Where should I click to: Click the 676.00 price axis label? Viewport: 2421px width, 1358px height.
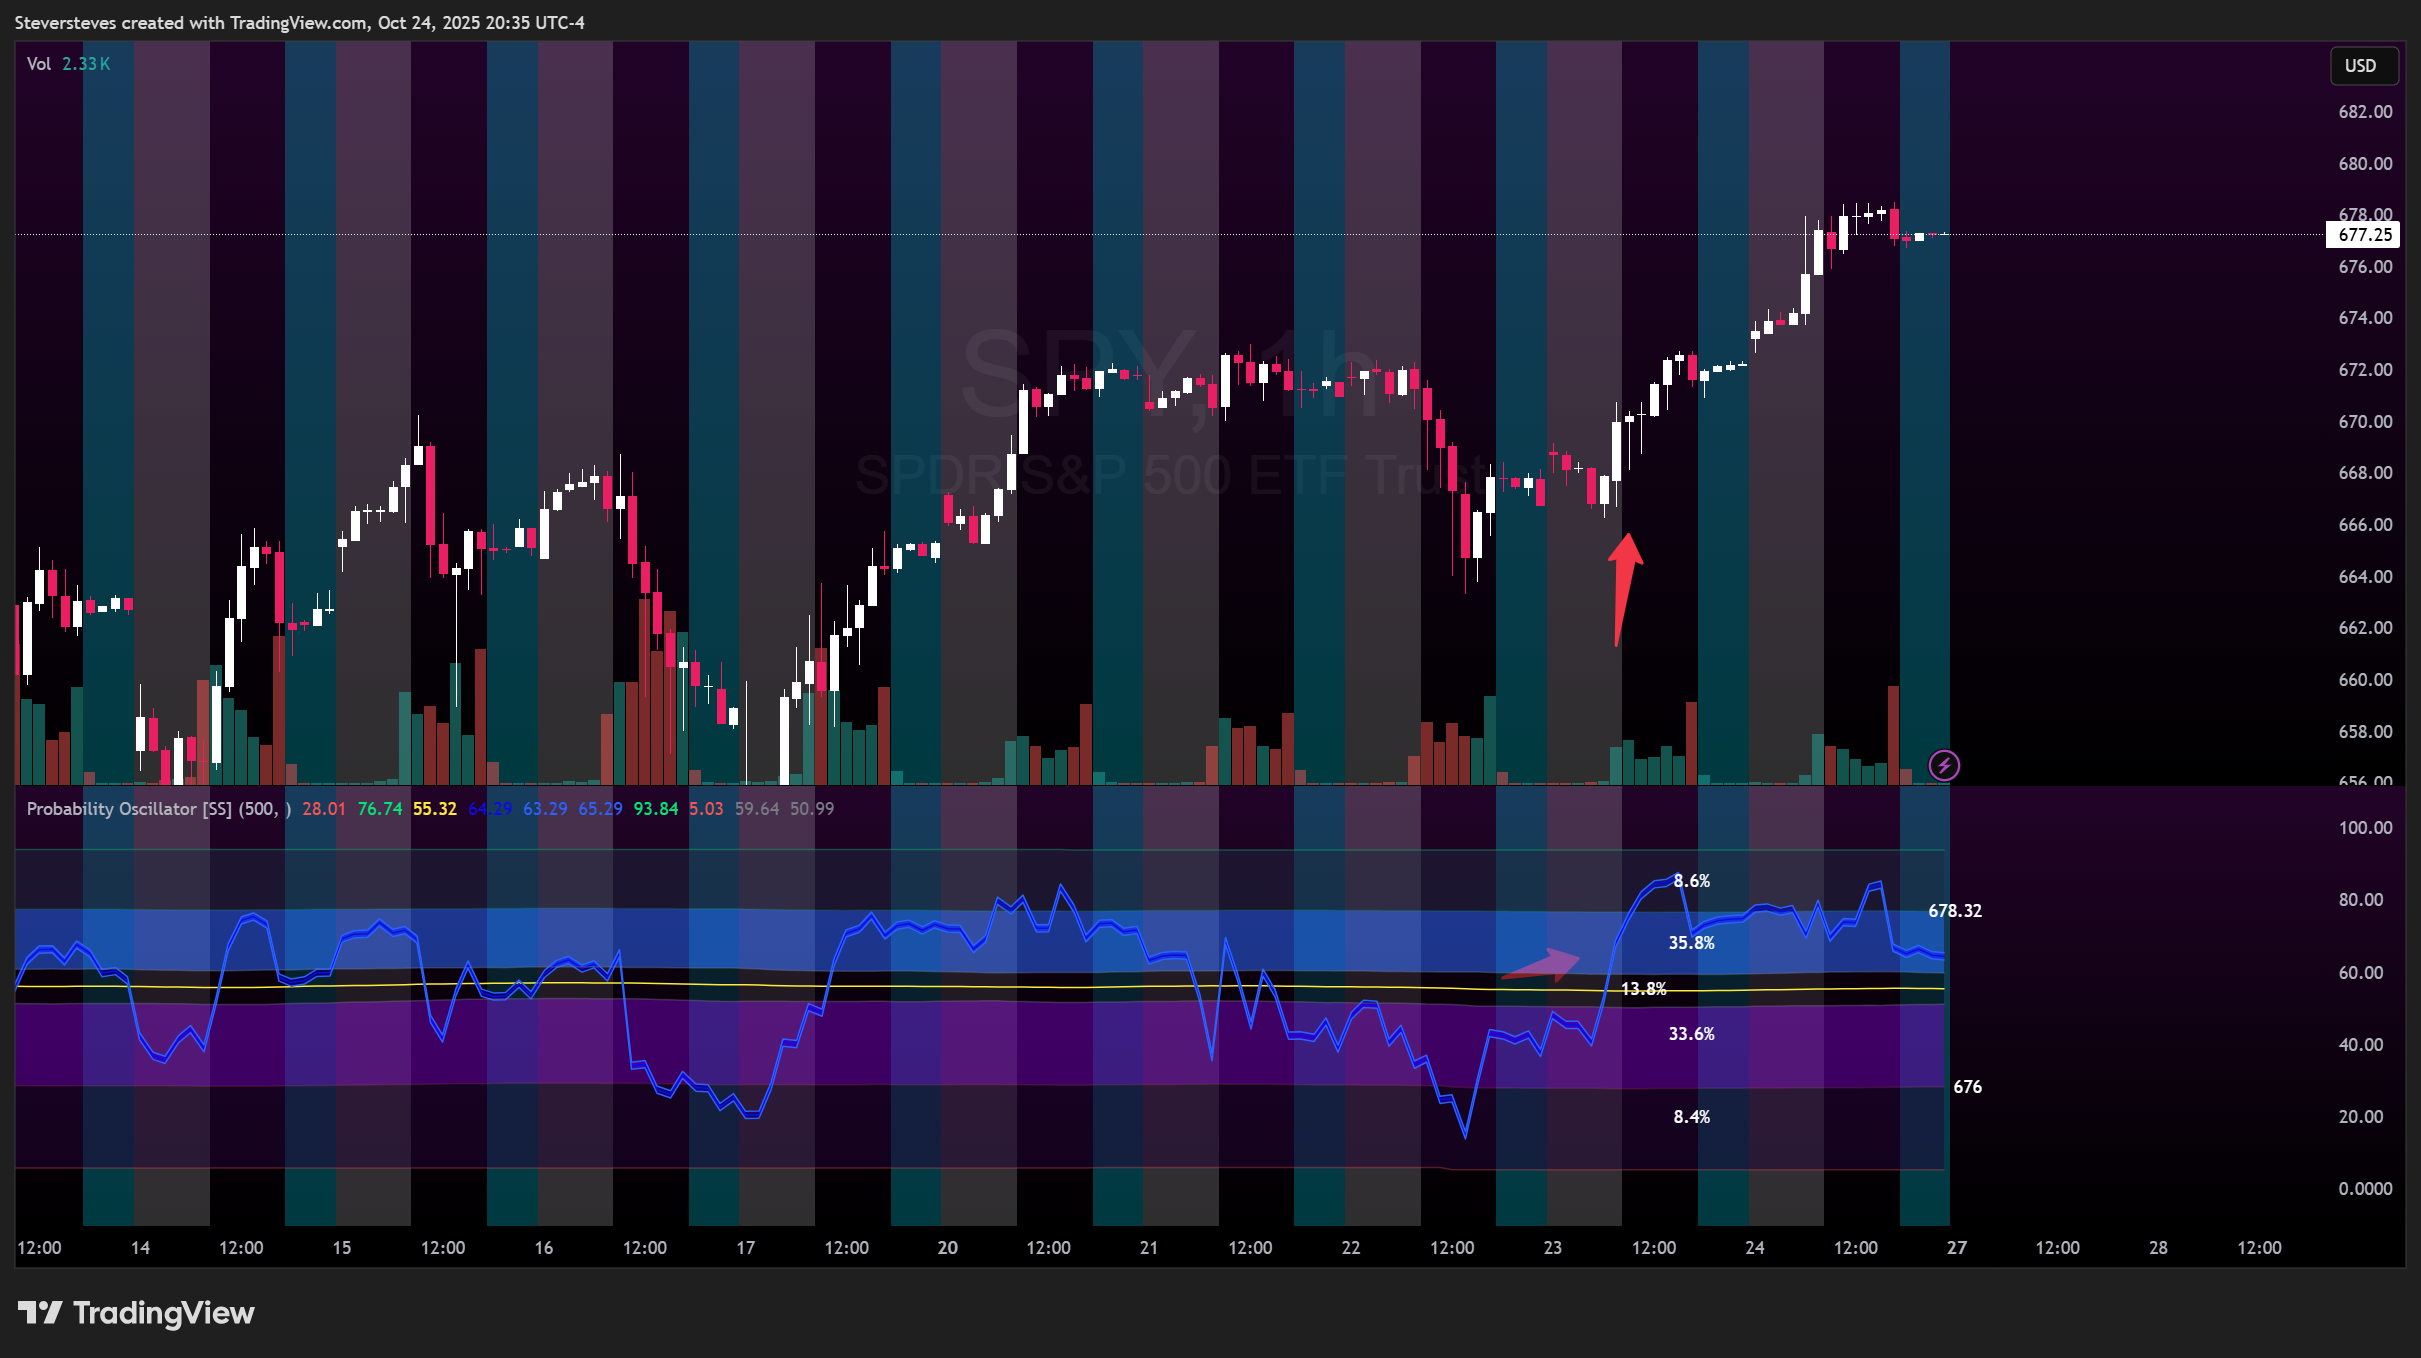[2365, 267]
